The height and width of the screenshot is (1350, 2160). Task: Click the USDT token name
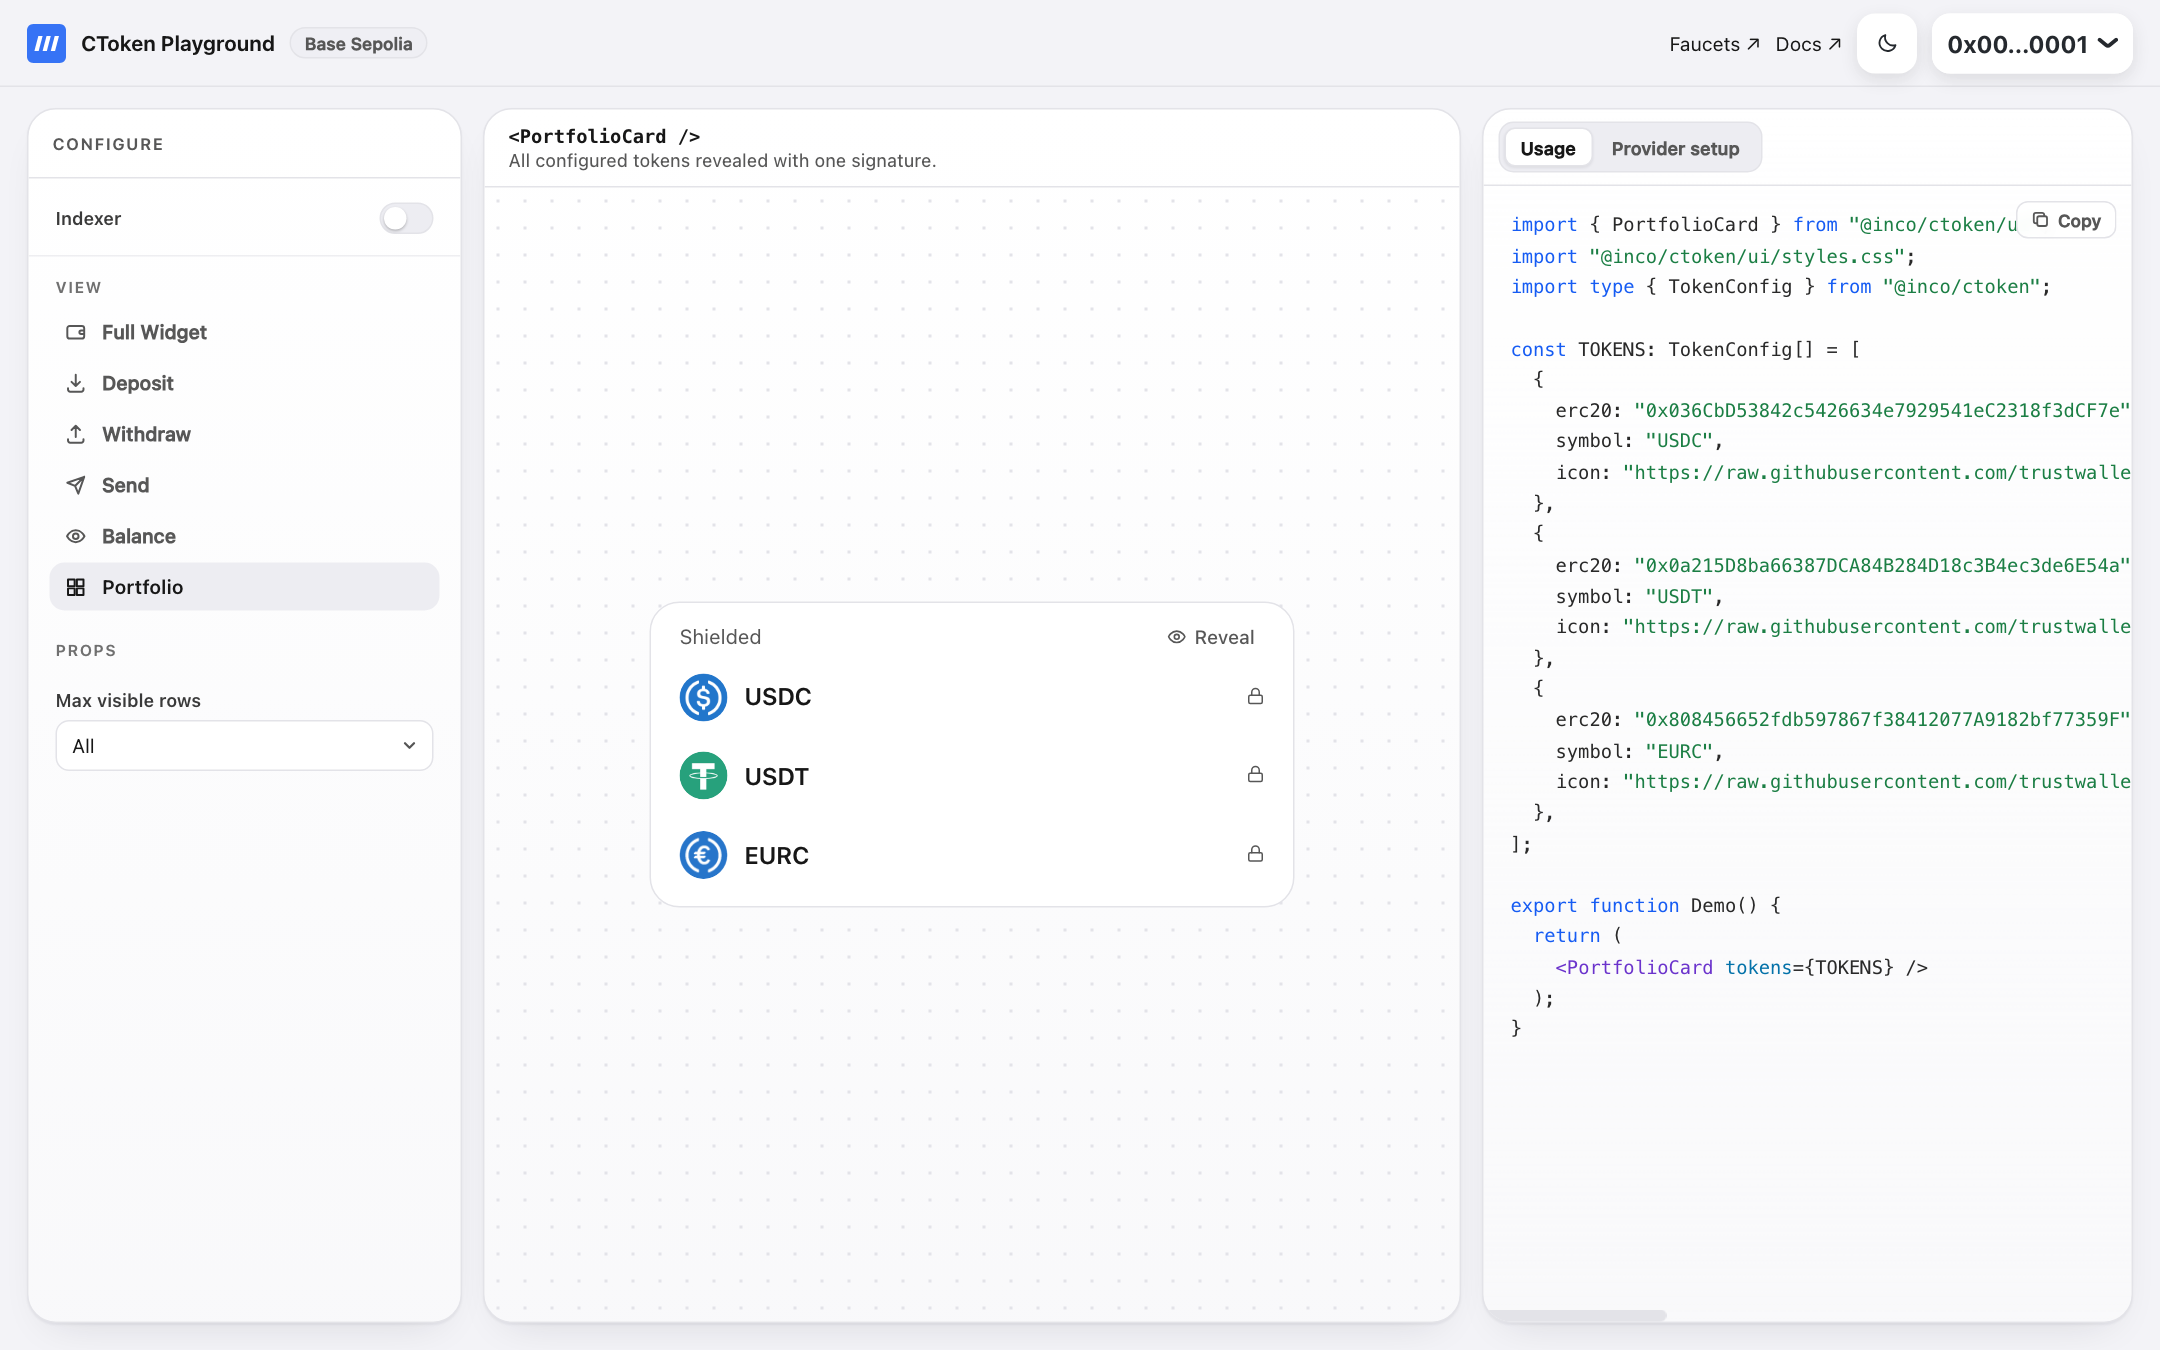777,776
